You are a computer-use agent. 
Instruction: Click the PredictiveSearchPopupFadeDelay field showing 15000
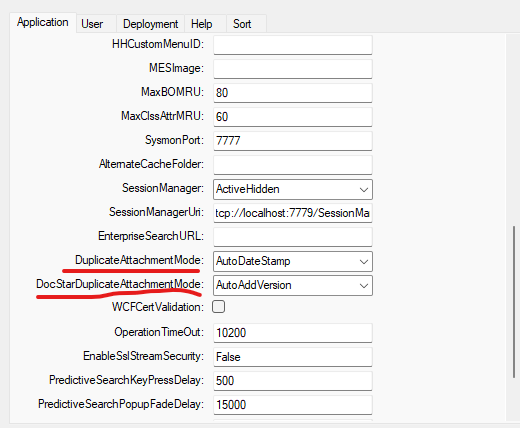293,405
